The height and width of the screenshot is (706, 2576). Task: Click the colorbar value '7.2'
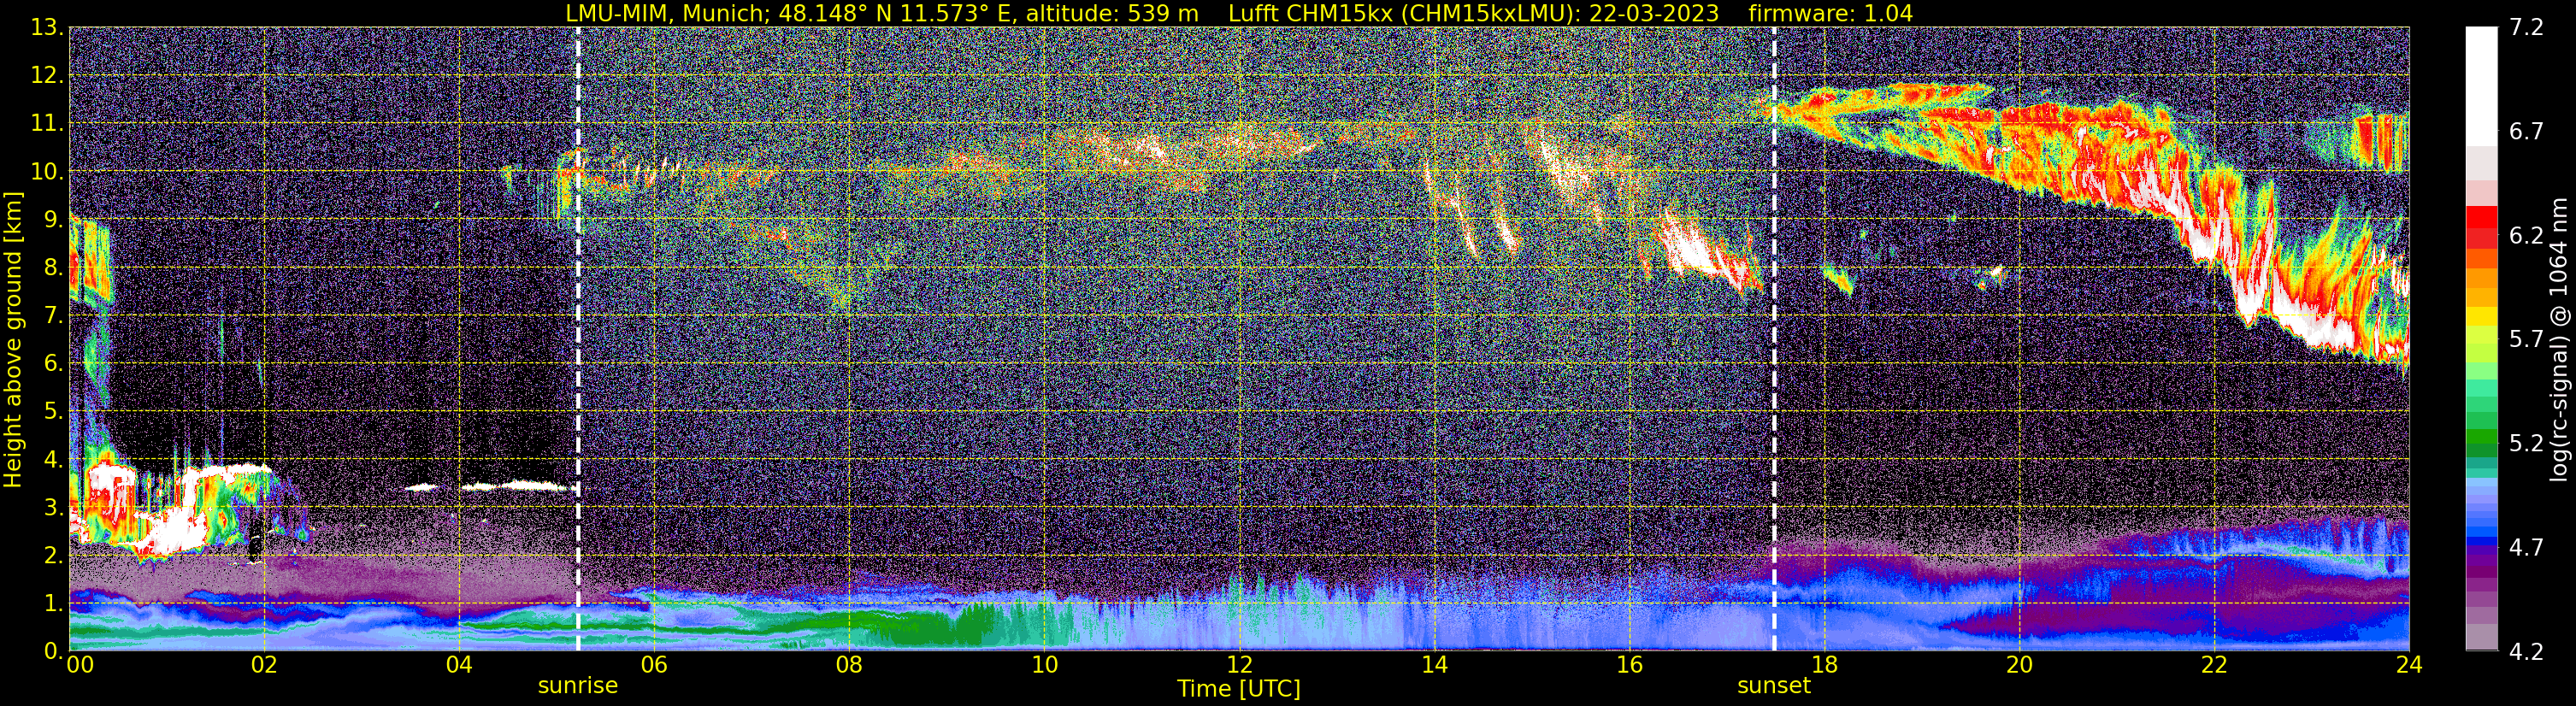tap(2526, 27)
